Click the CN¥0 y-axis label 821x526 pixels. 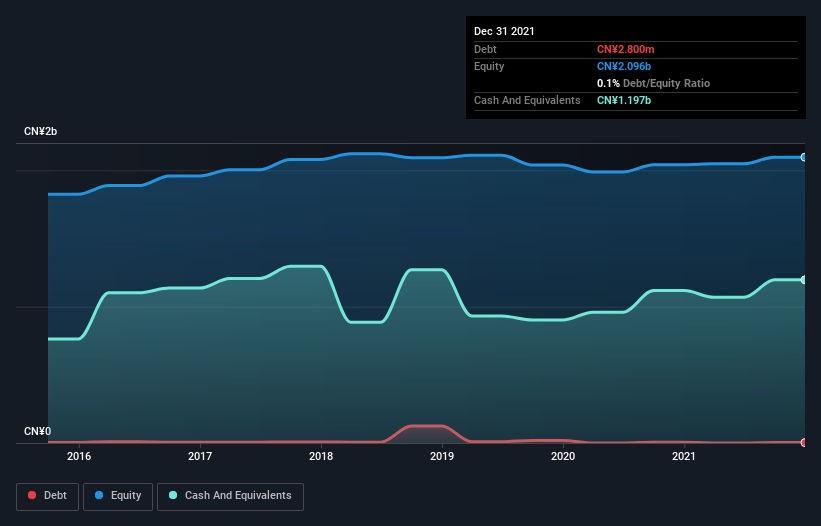click(38, 431)
